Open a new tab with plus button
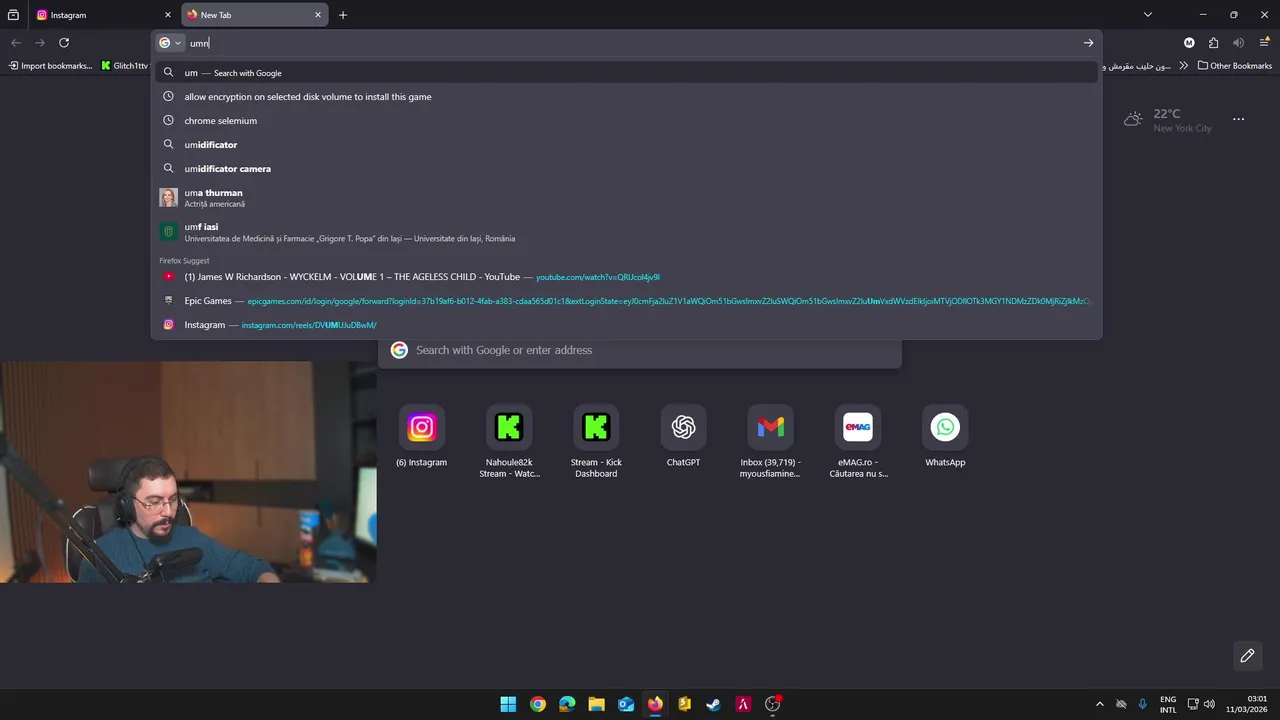The image size is (1280, 720). point(343,15)
